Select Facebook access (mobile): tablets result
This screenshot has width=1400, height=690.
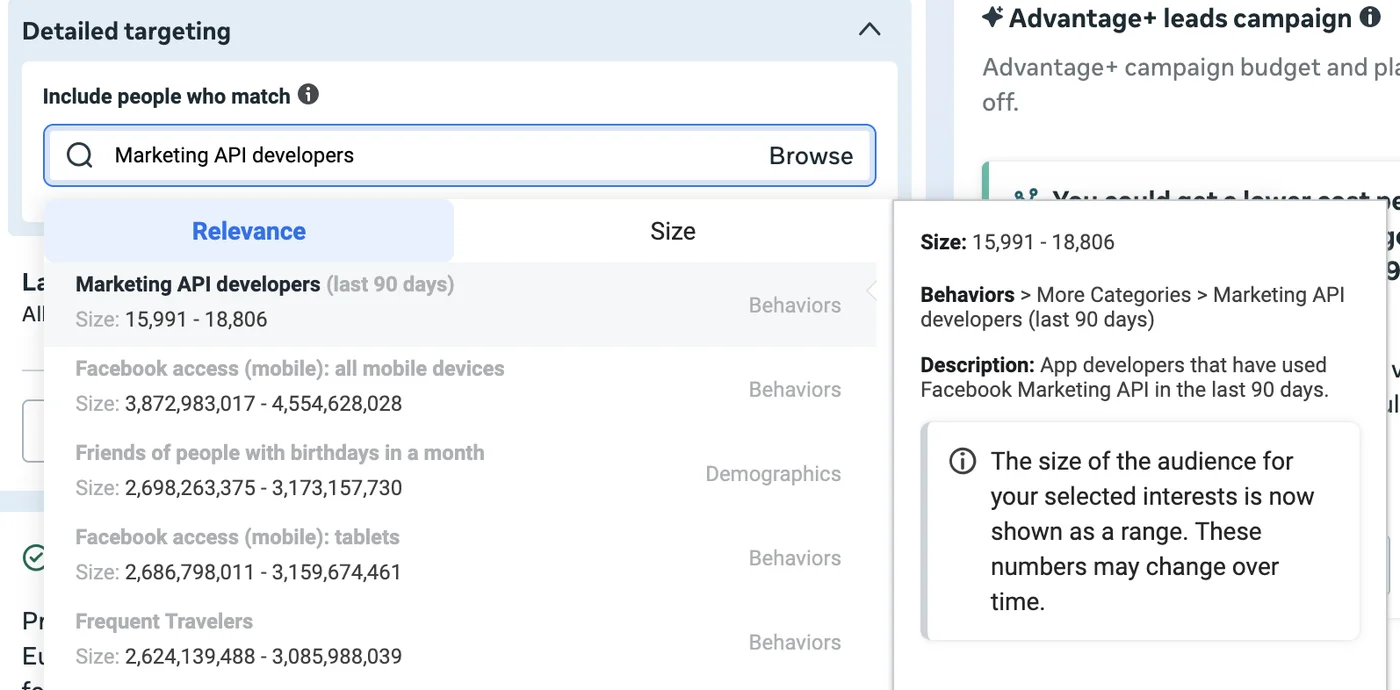coord(461,556)
